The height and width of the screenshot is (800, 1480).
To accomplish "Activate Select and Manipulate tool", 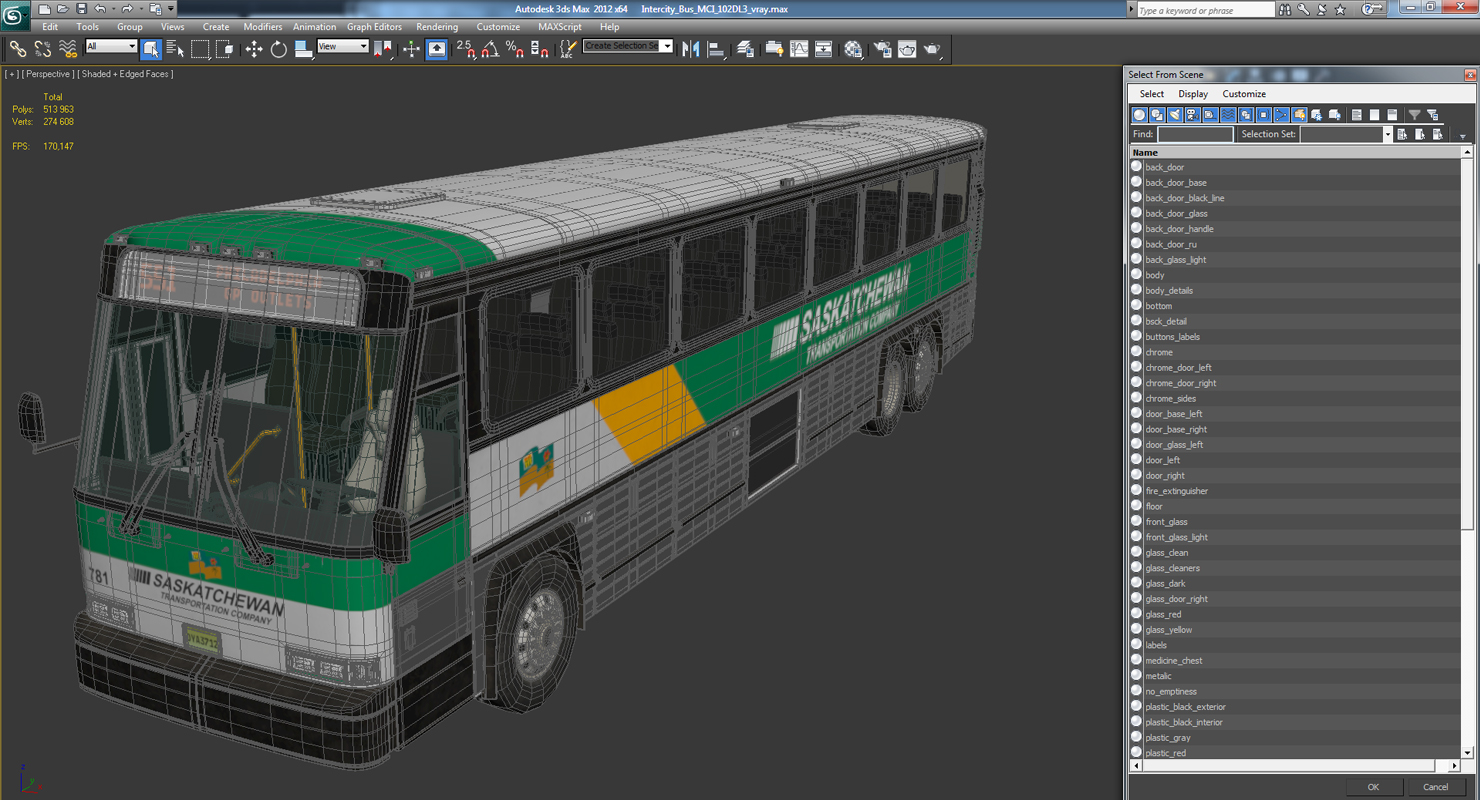I will (x=411, y=48).
